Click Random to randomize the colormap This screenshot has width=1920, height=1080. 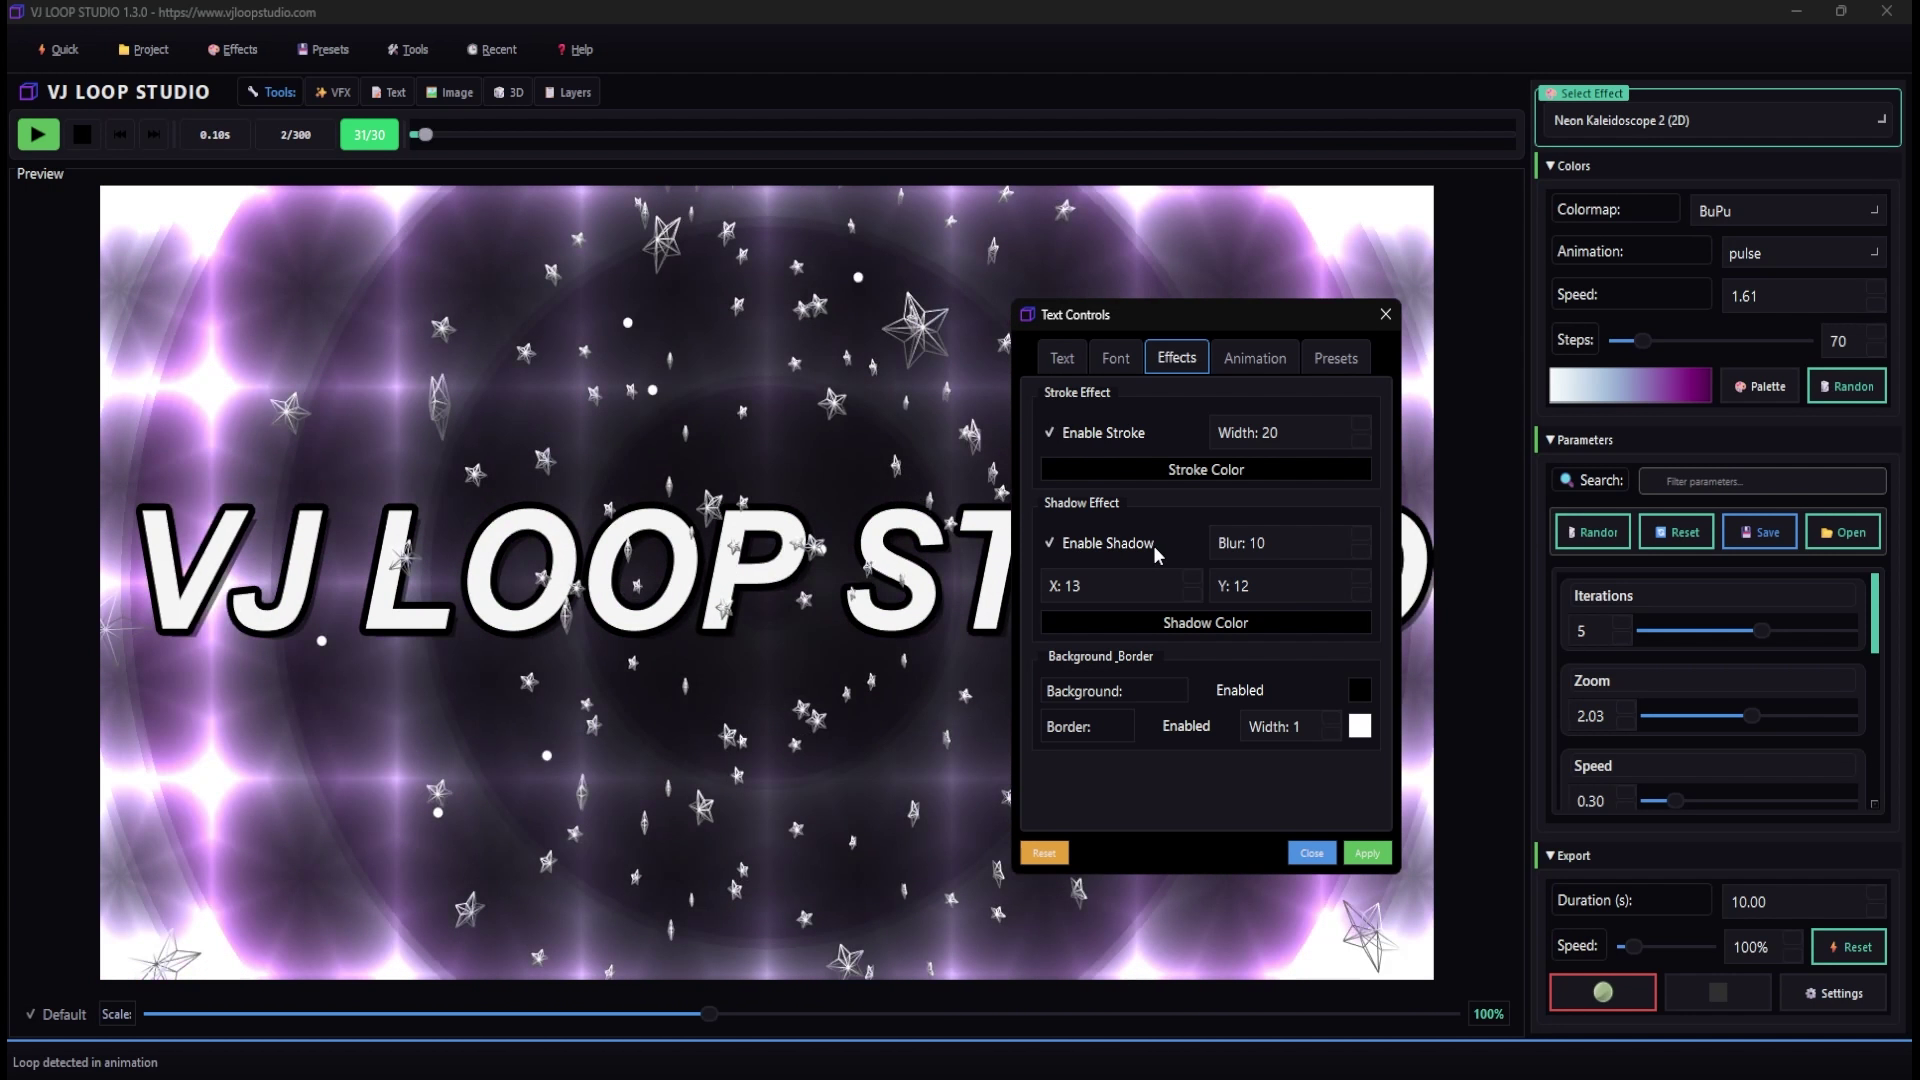pos(1846,386)
